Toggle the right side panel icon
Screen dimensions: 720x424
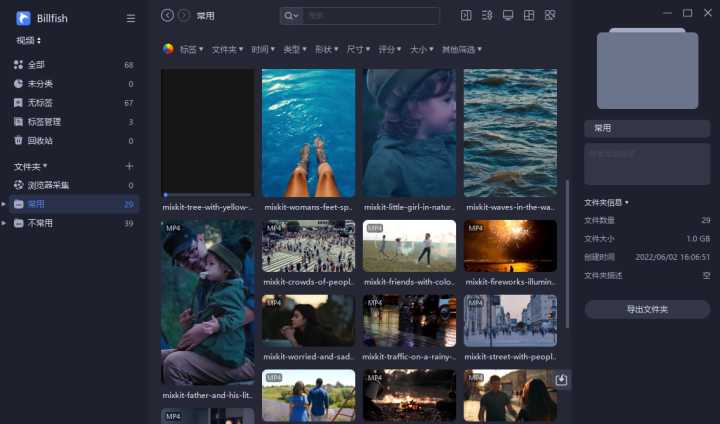[x=466, y=16]
